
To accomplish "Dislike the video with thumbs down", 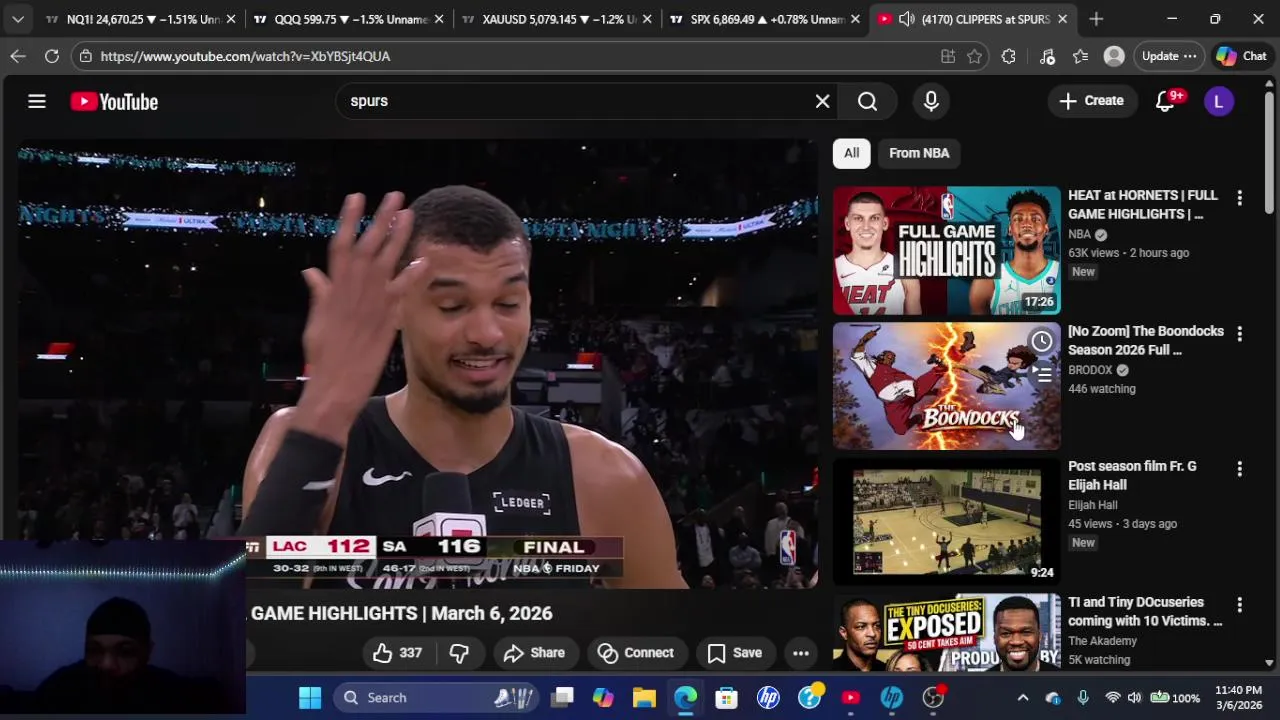I will [x=459, y=653].
